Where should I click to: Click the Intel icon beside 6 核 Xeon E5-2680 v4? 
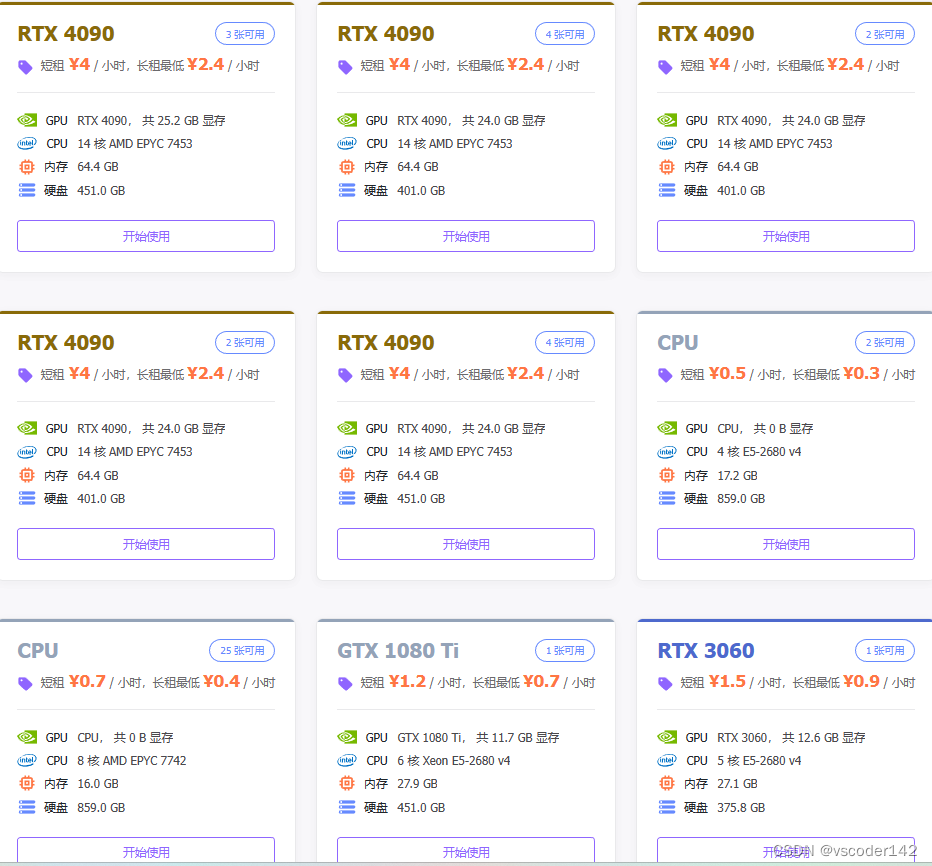click(347, 760)
